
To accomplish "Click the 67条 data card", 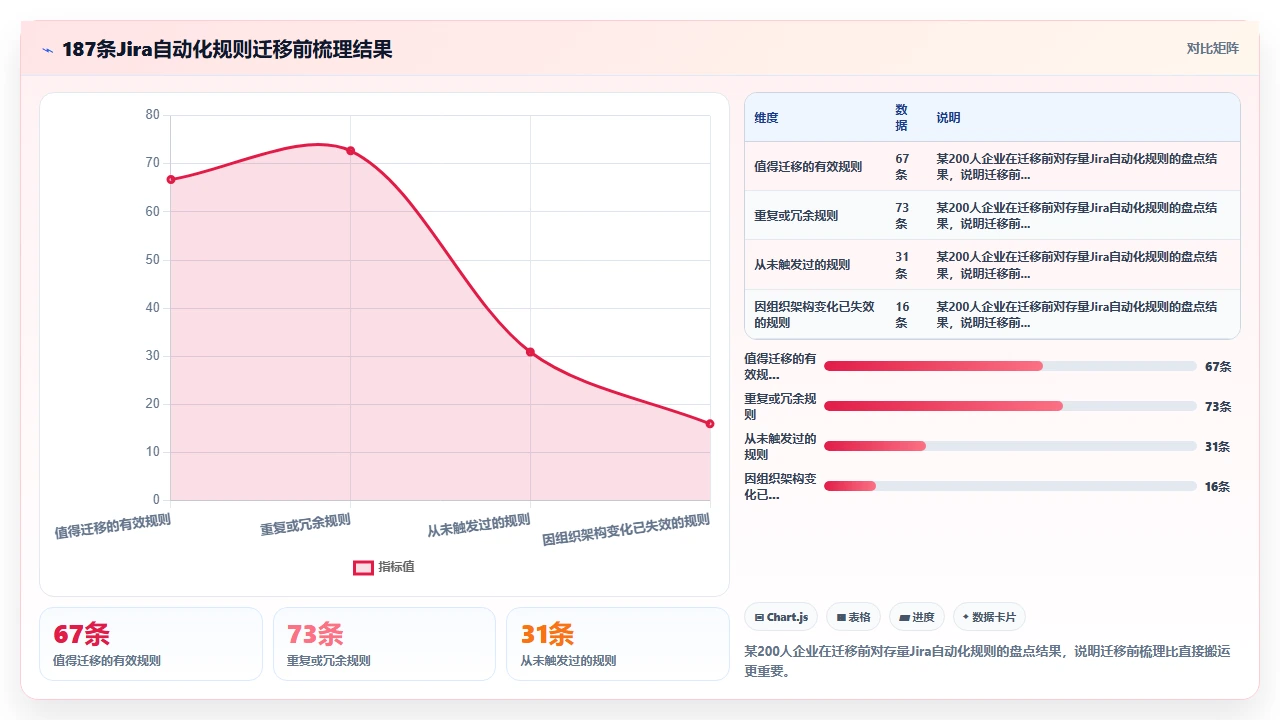I will pos(151,644).
